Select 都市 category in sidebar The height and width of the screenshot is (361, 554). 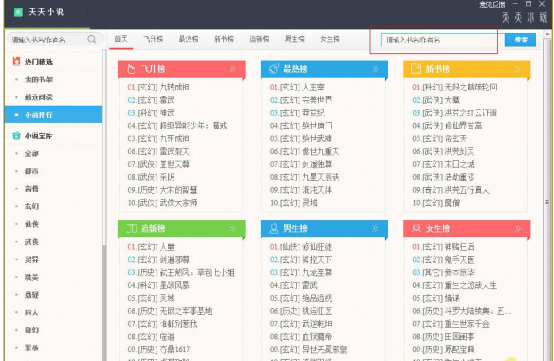click(32, 171)
